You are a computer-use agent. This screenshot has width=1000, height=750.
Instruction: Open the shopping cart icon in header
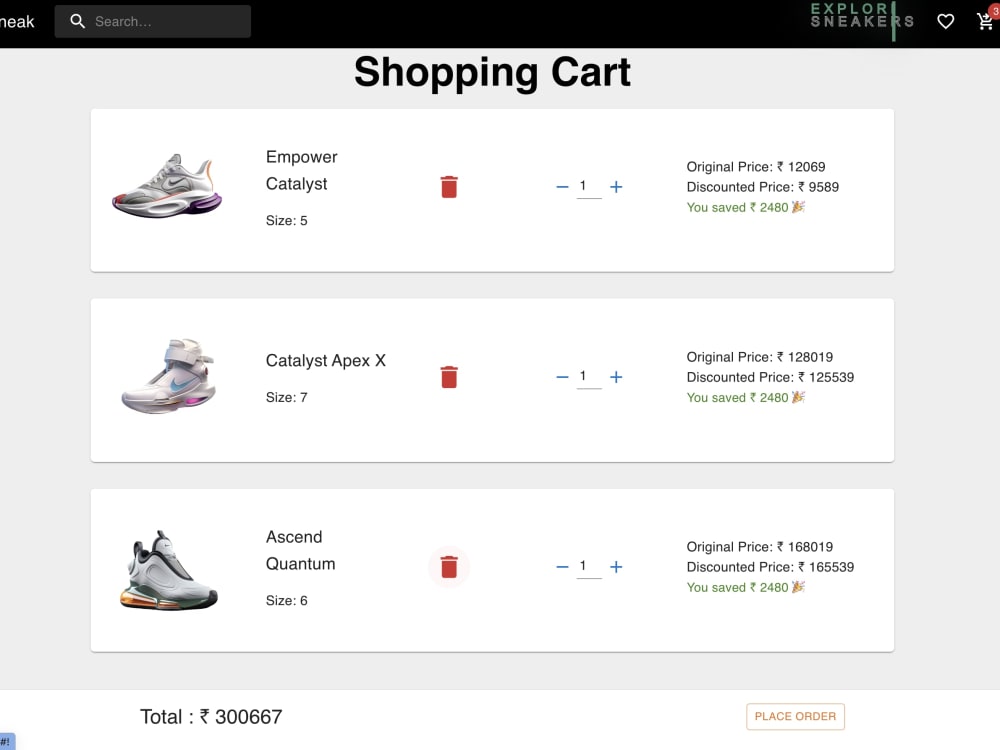[986, 20]
